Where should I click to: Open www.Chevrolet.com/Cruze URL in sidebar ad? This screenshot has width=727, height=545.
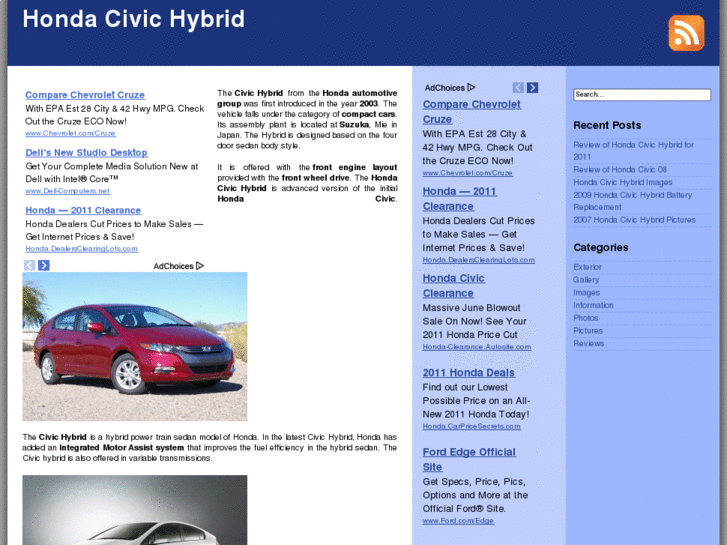click(467, 173)
